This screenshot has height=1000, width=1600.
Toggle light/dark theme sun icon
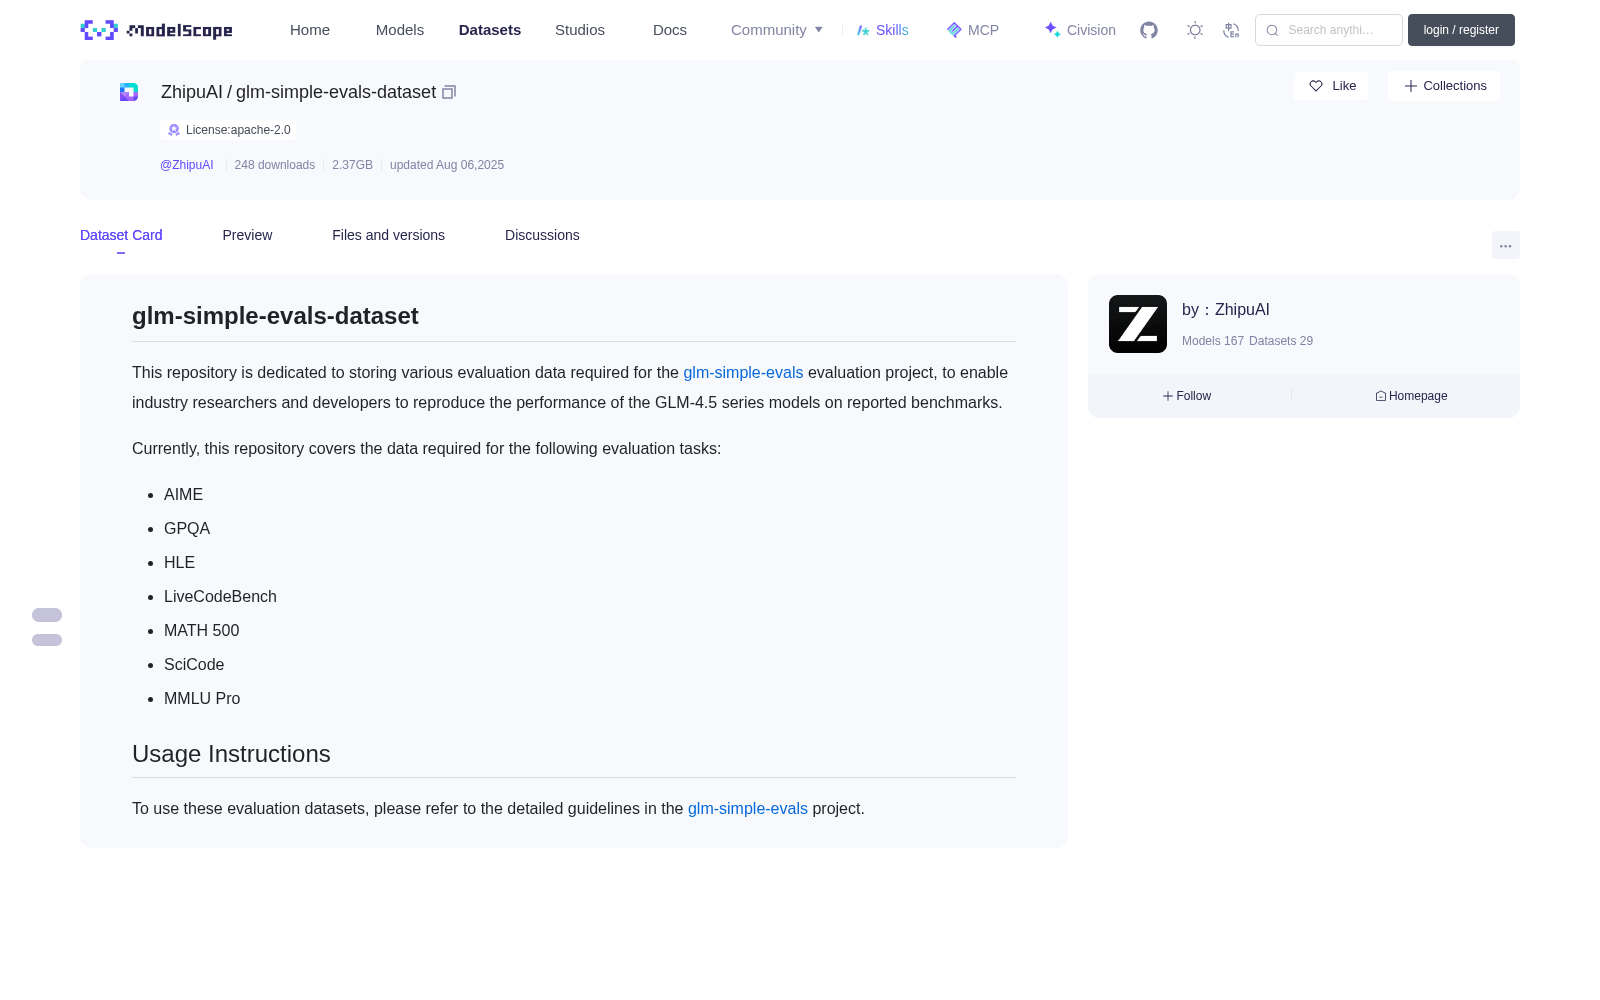pyautogui.click(x=1195, y=30)
